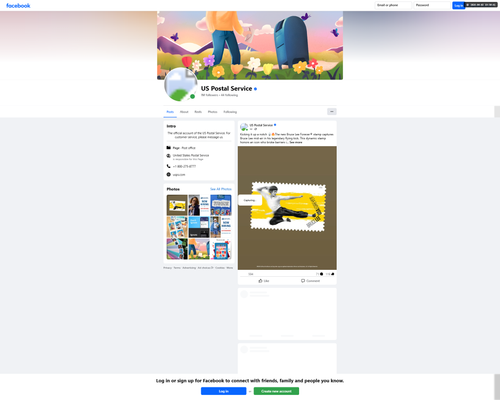Viewport: 500px width, 400px height.
Task: Click Log in button in bottom banner
Action: coord(224,391)
